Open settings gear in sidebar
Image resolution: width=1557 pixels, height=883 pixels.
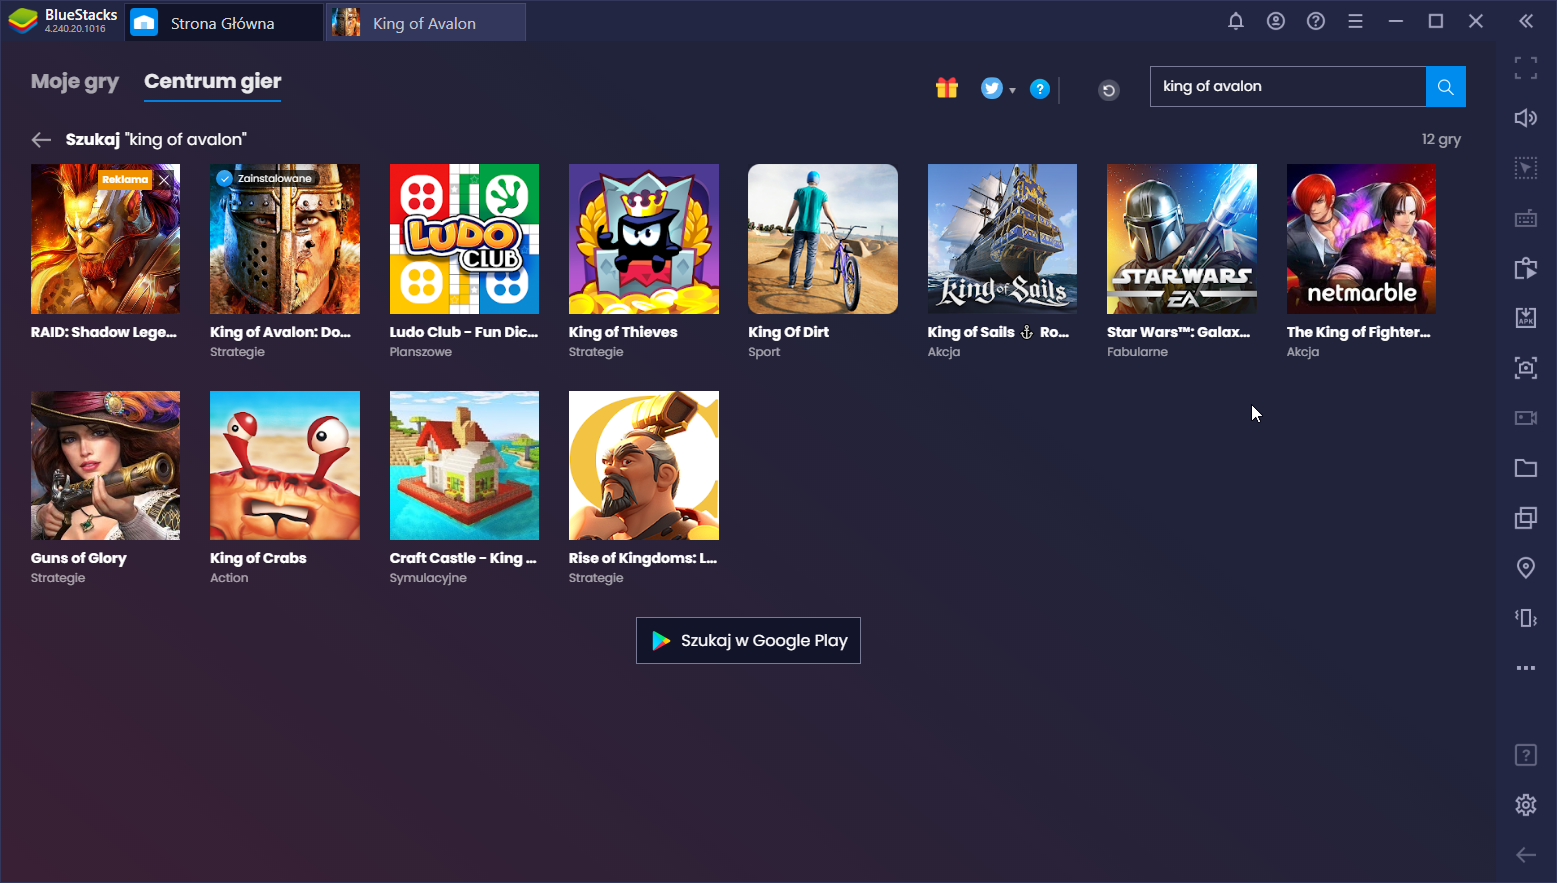pos(1526,805)
